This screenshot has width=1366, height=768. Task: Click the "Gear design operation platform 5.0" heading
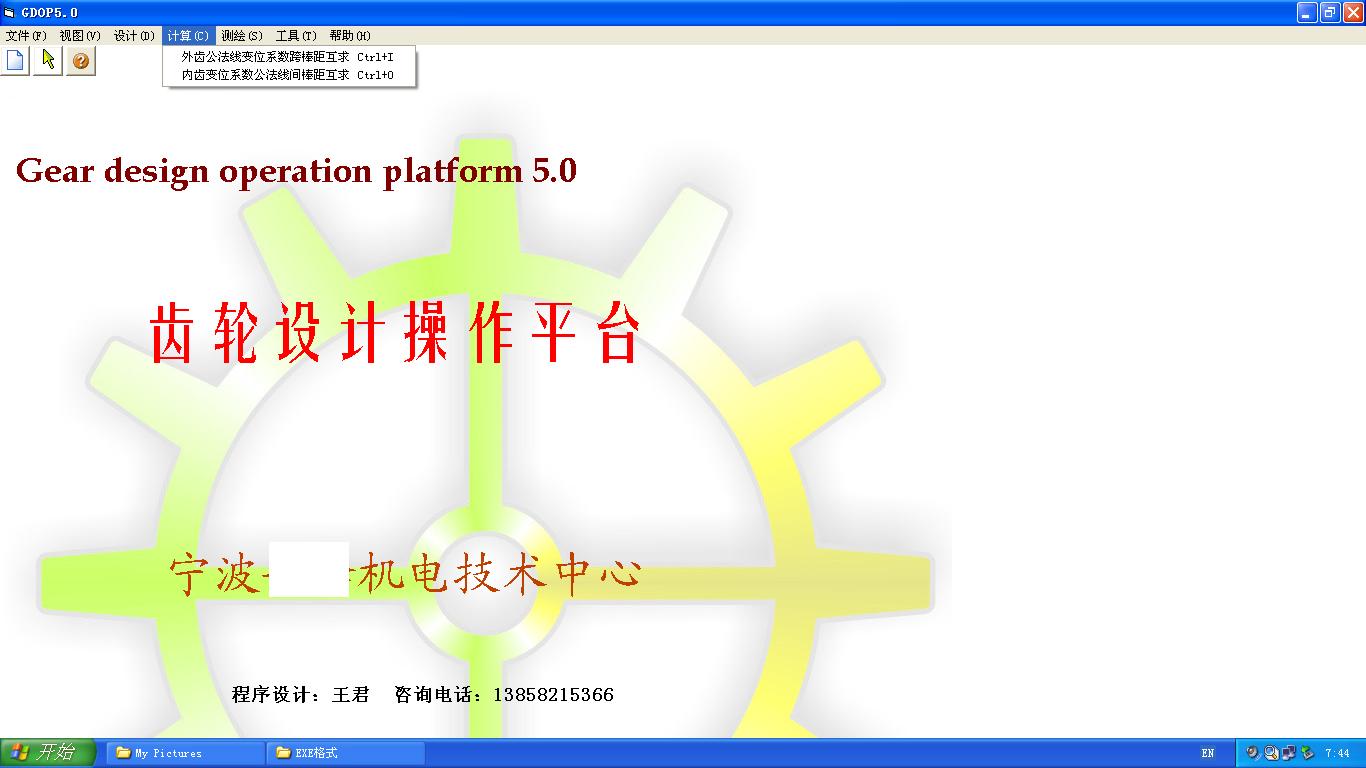[x=296, y=171]
